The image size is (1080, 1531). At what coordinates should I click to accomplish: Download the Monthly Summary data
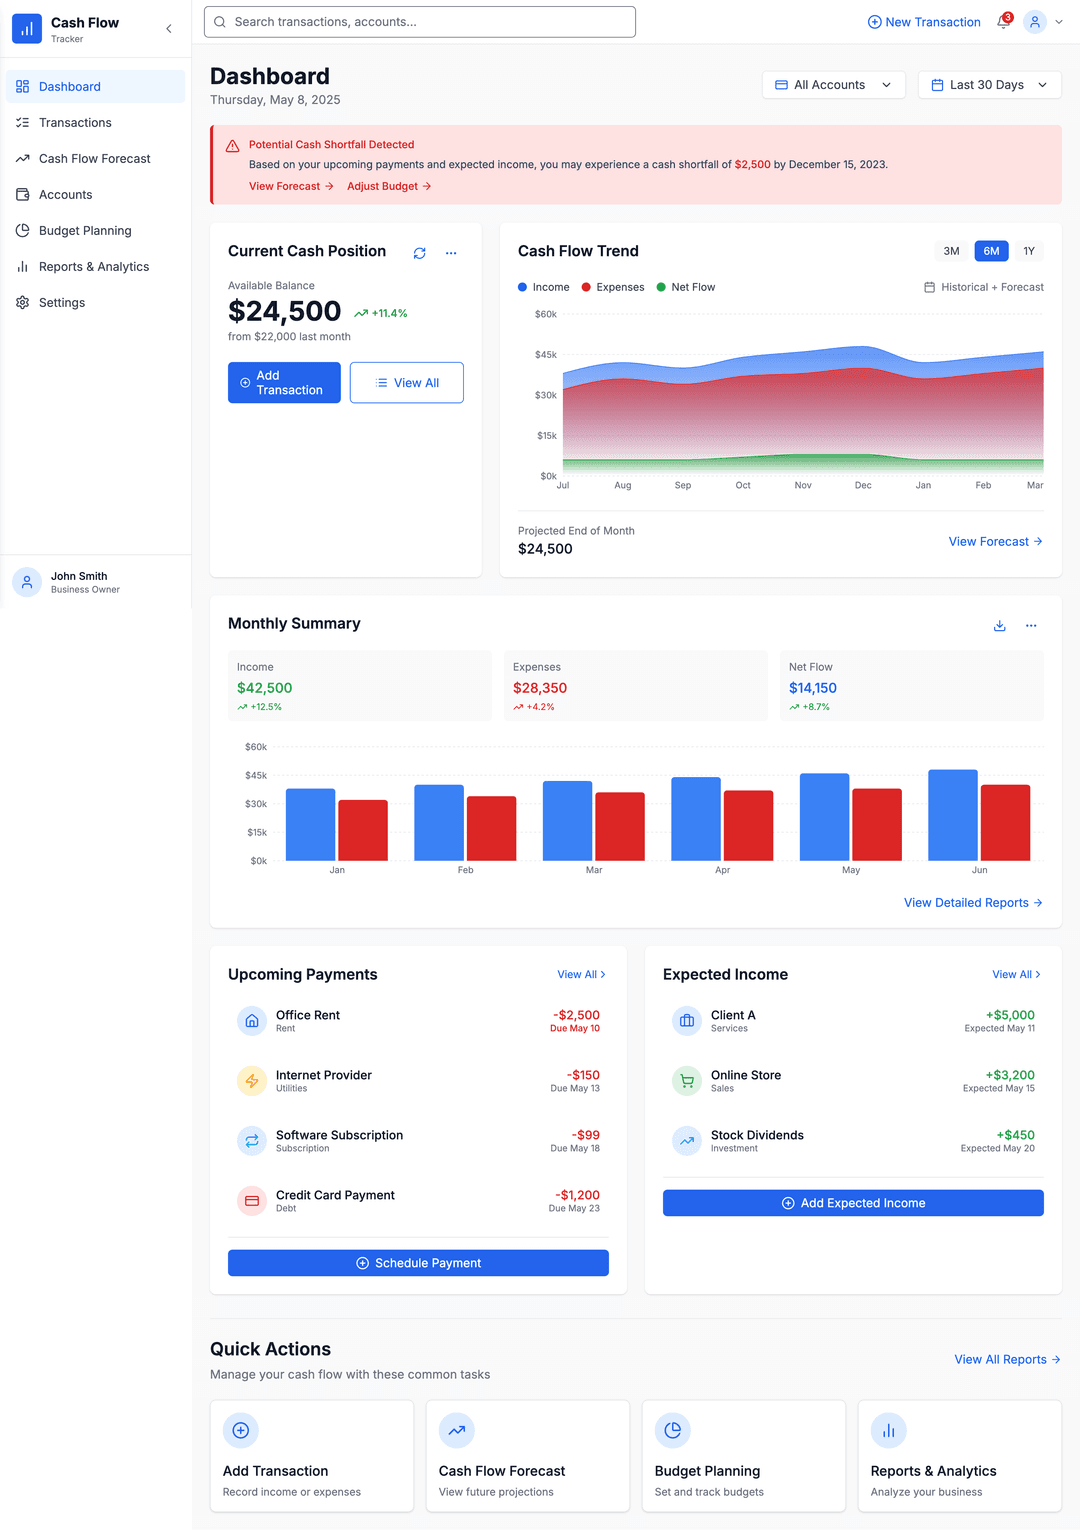(x=999, y=624)
